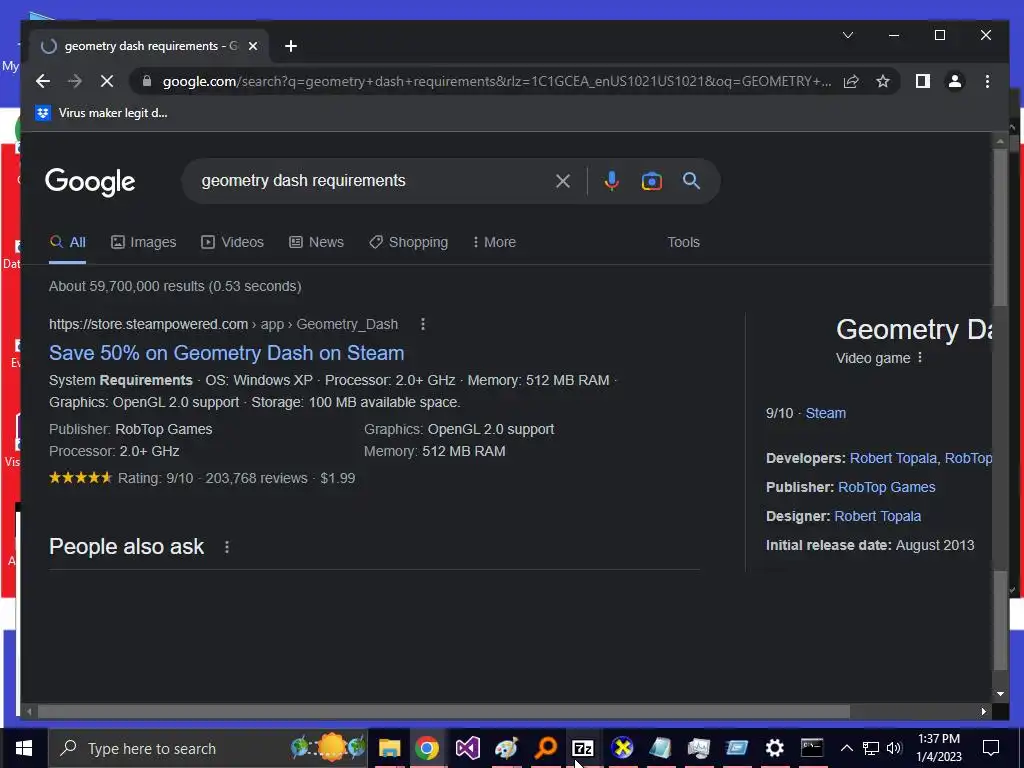Clear the Google search box text
The height and width of the screenshot is (768, 1024).
[562, 181]
